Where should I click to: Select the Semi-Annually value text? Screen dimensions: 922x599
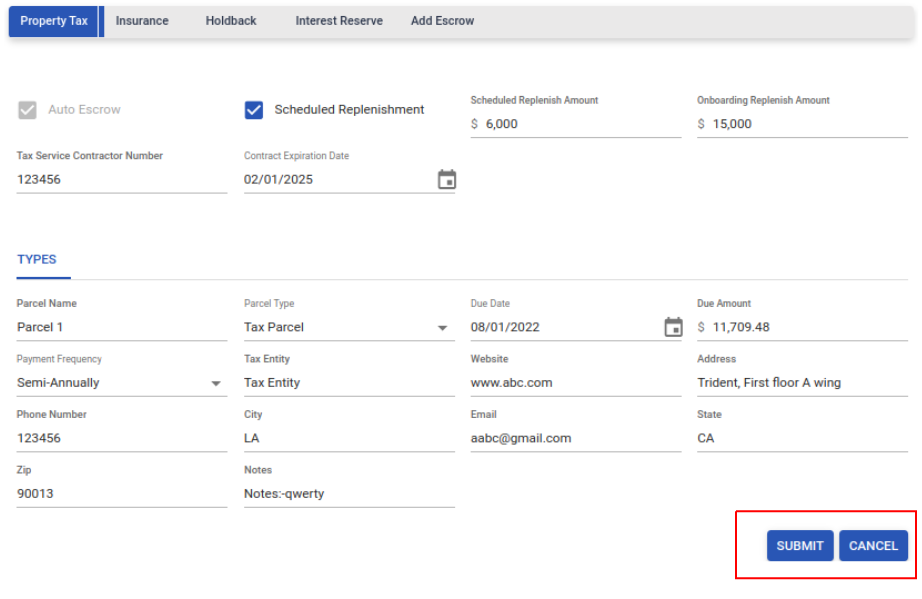coord(58,383)
